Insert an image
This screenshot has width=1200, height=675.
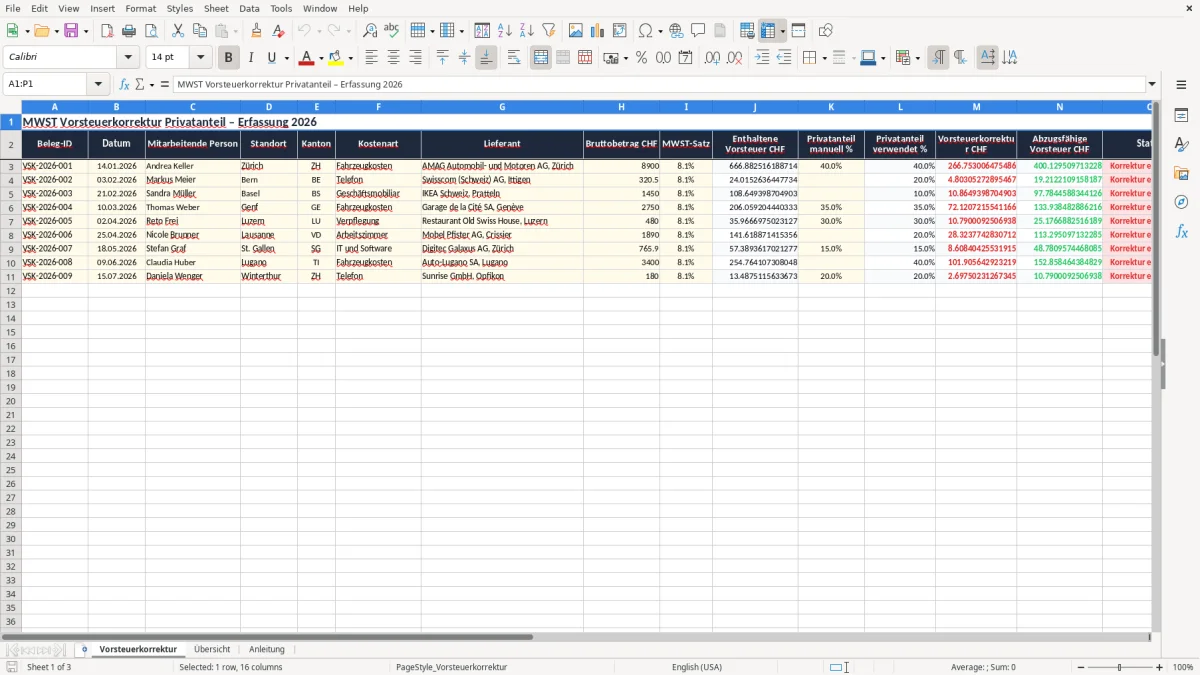(x=576, y=31)
